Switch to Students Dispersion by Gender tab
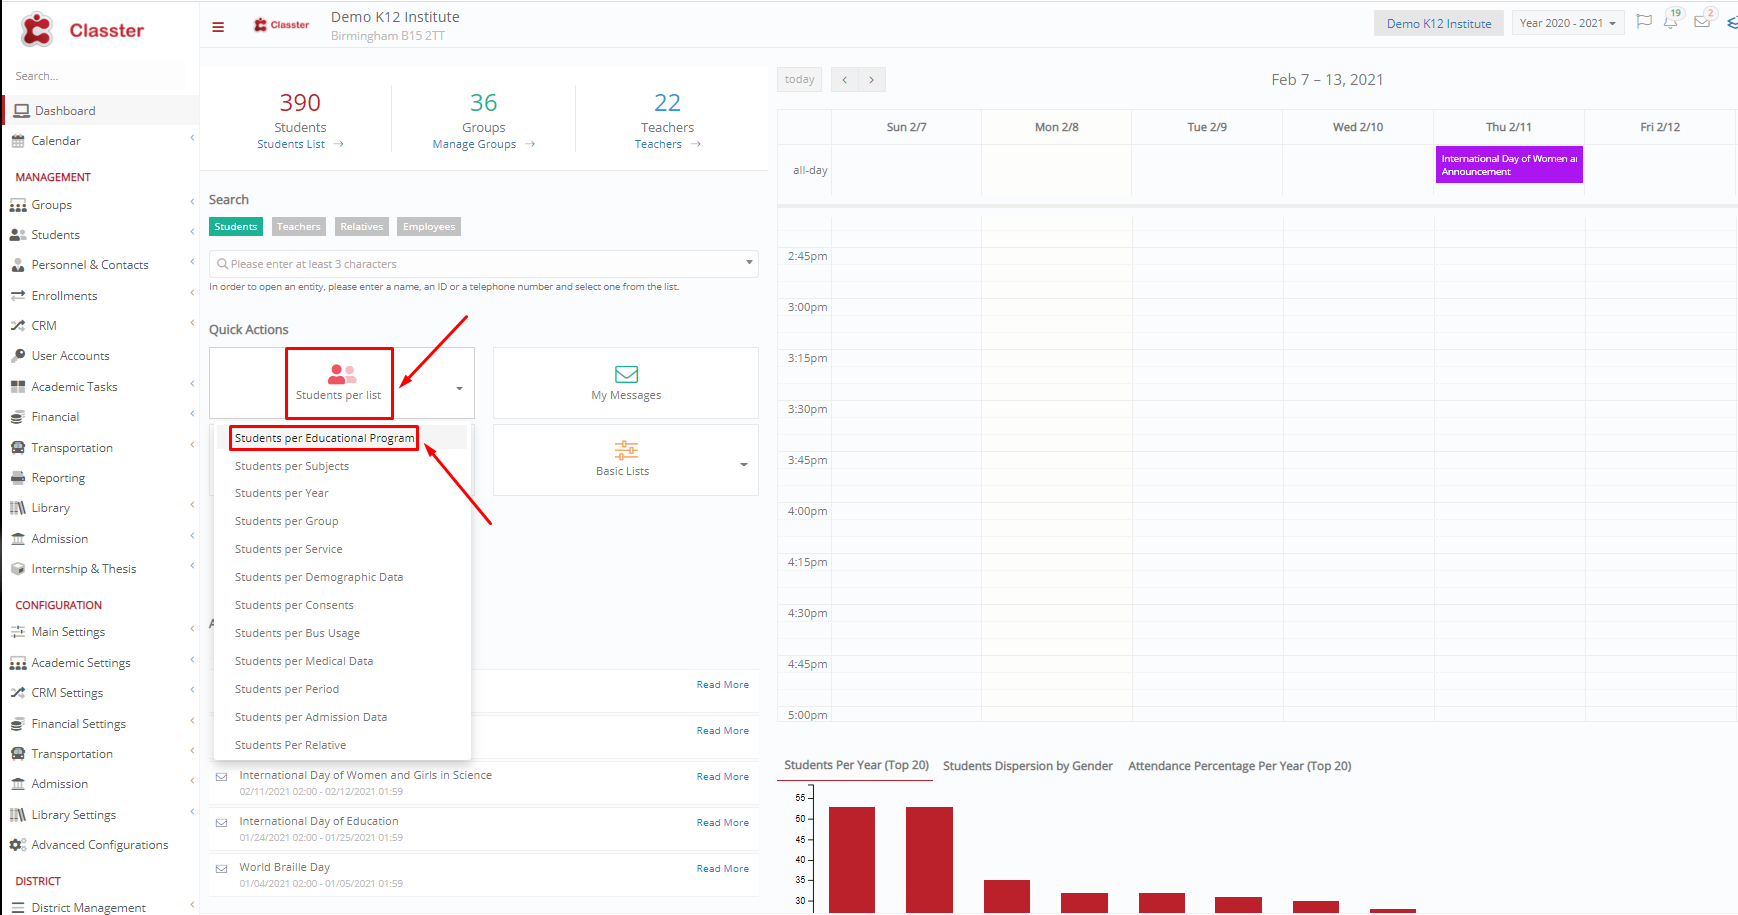Viewport: 1738px width, 915px height. point(1028,766)
